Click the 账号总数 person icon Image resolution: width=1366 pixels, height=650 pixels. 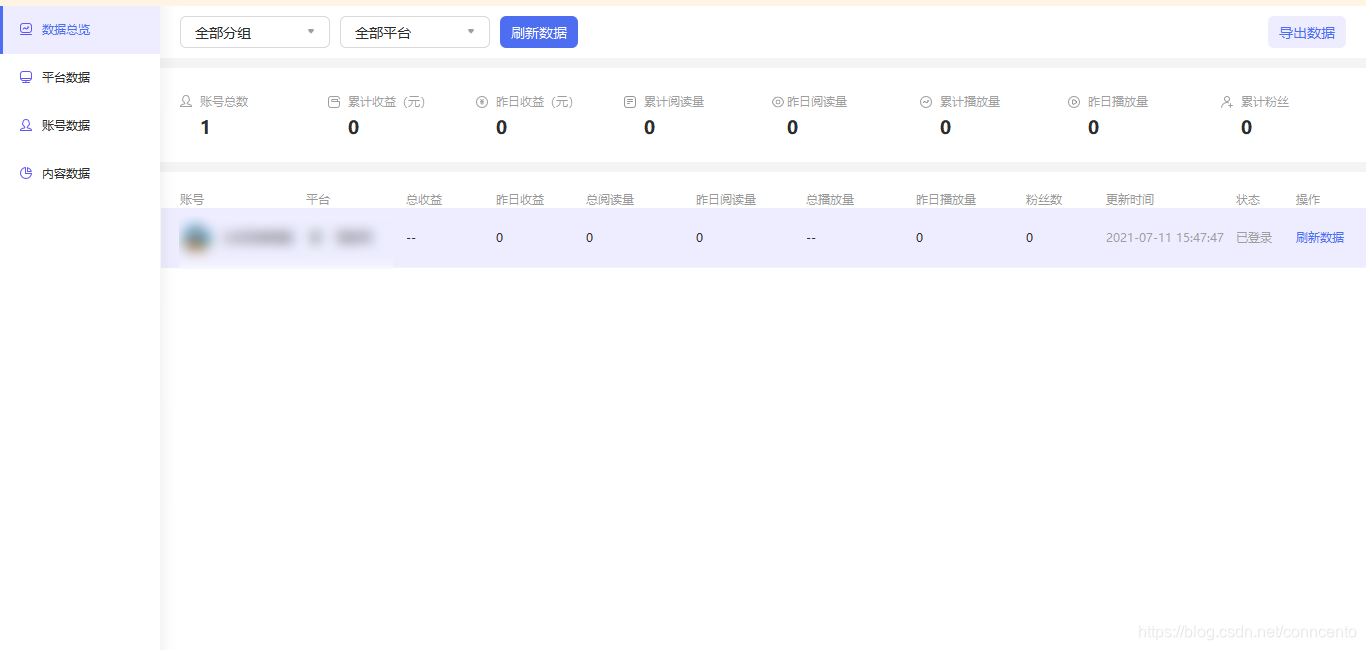[x=186, y=102]
